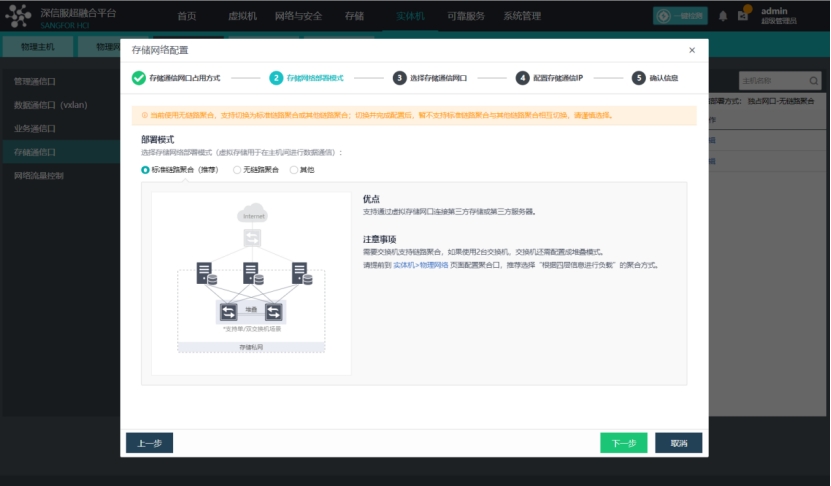
Task: Follow the 实体机>物理网络 link
Action: tap(421, 265)
